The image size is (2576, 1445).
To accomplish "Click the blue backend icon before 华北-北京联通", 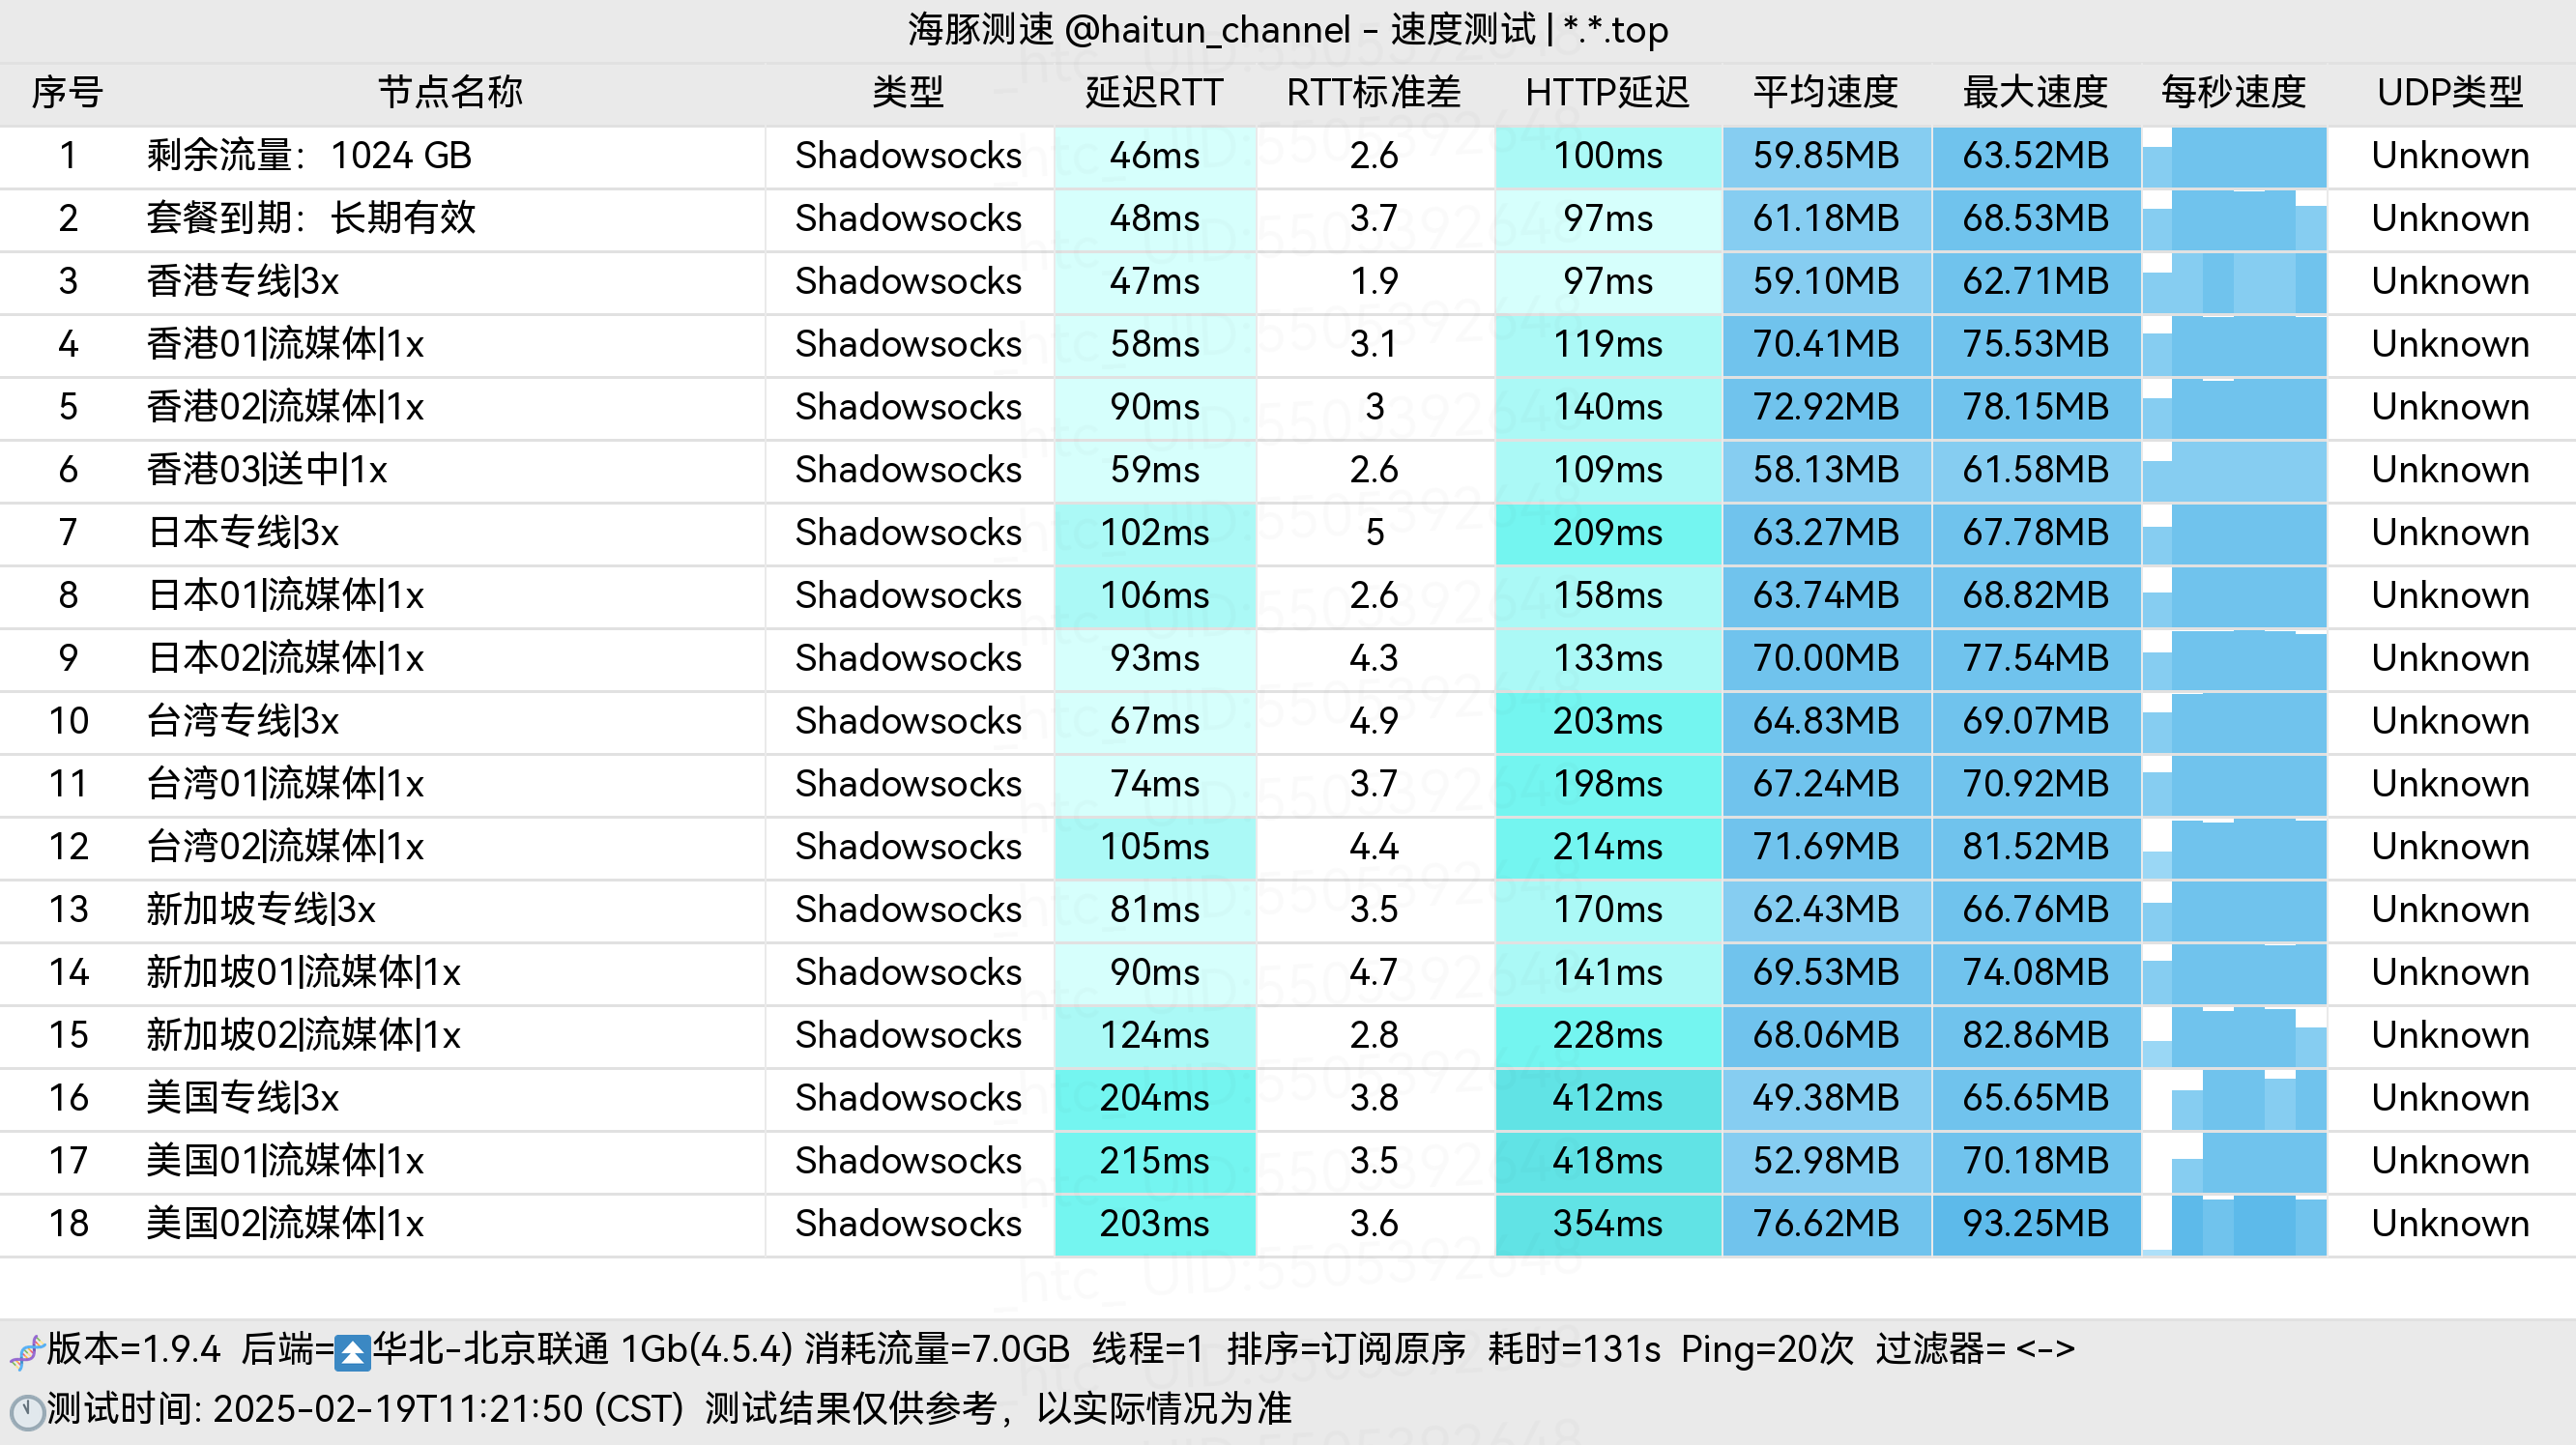I will 352,1352.
